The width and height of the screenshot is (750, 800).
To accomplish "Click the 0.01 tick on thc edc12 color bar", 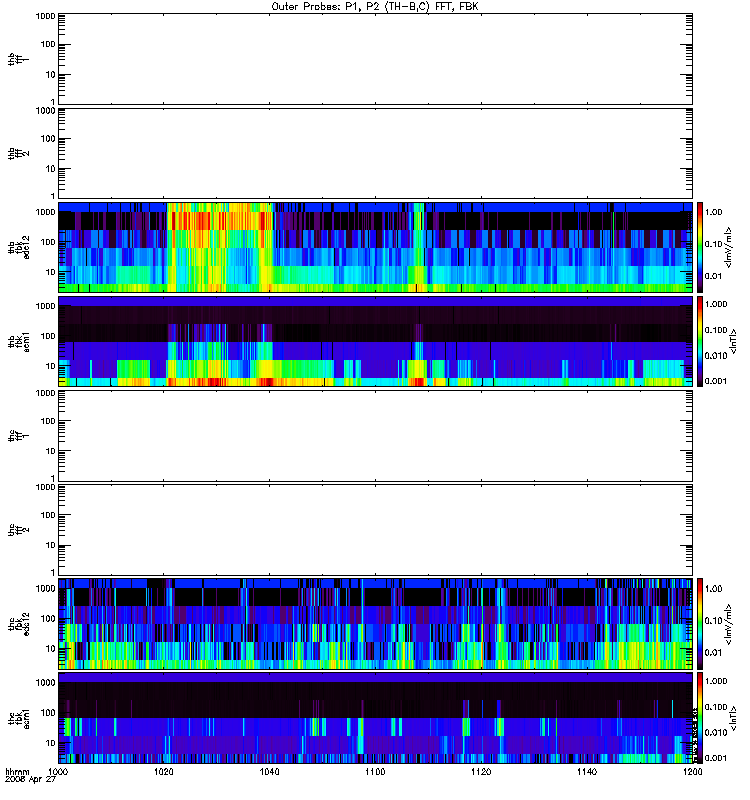I will [713, 653].
